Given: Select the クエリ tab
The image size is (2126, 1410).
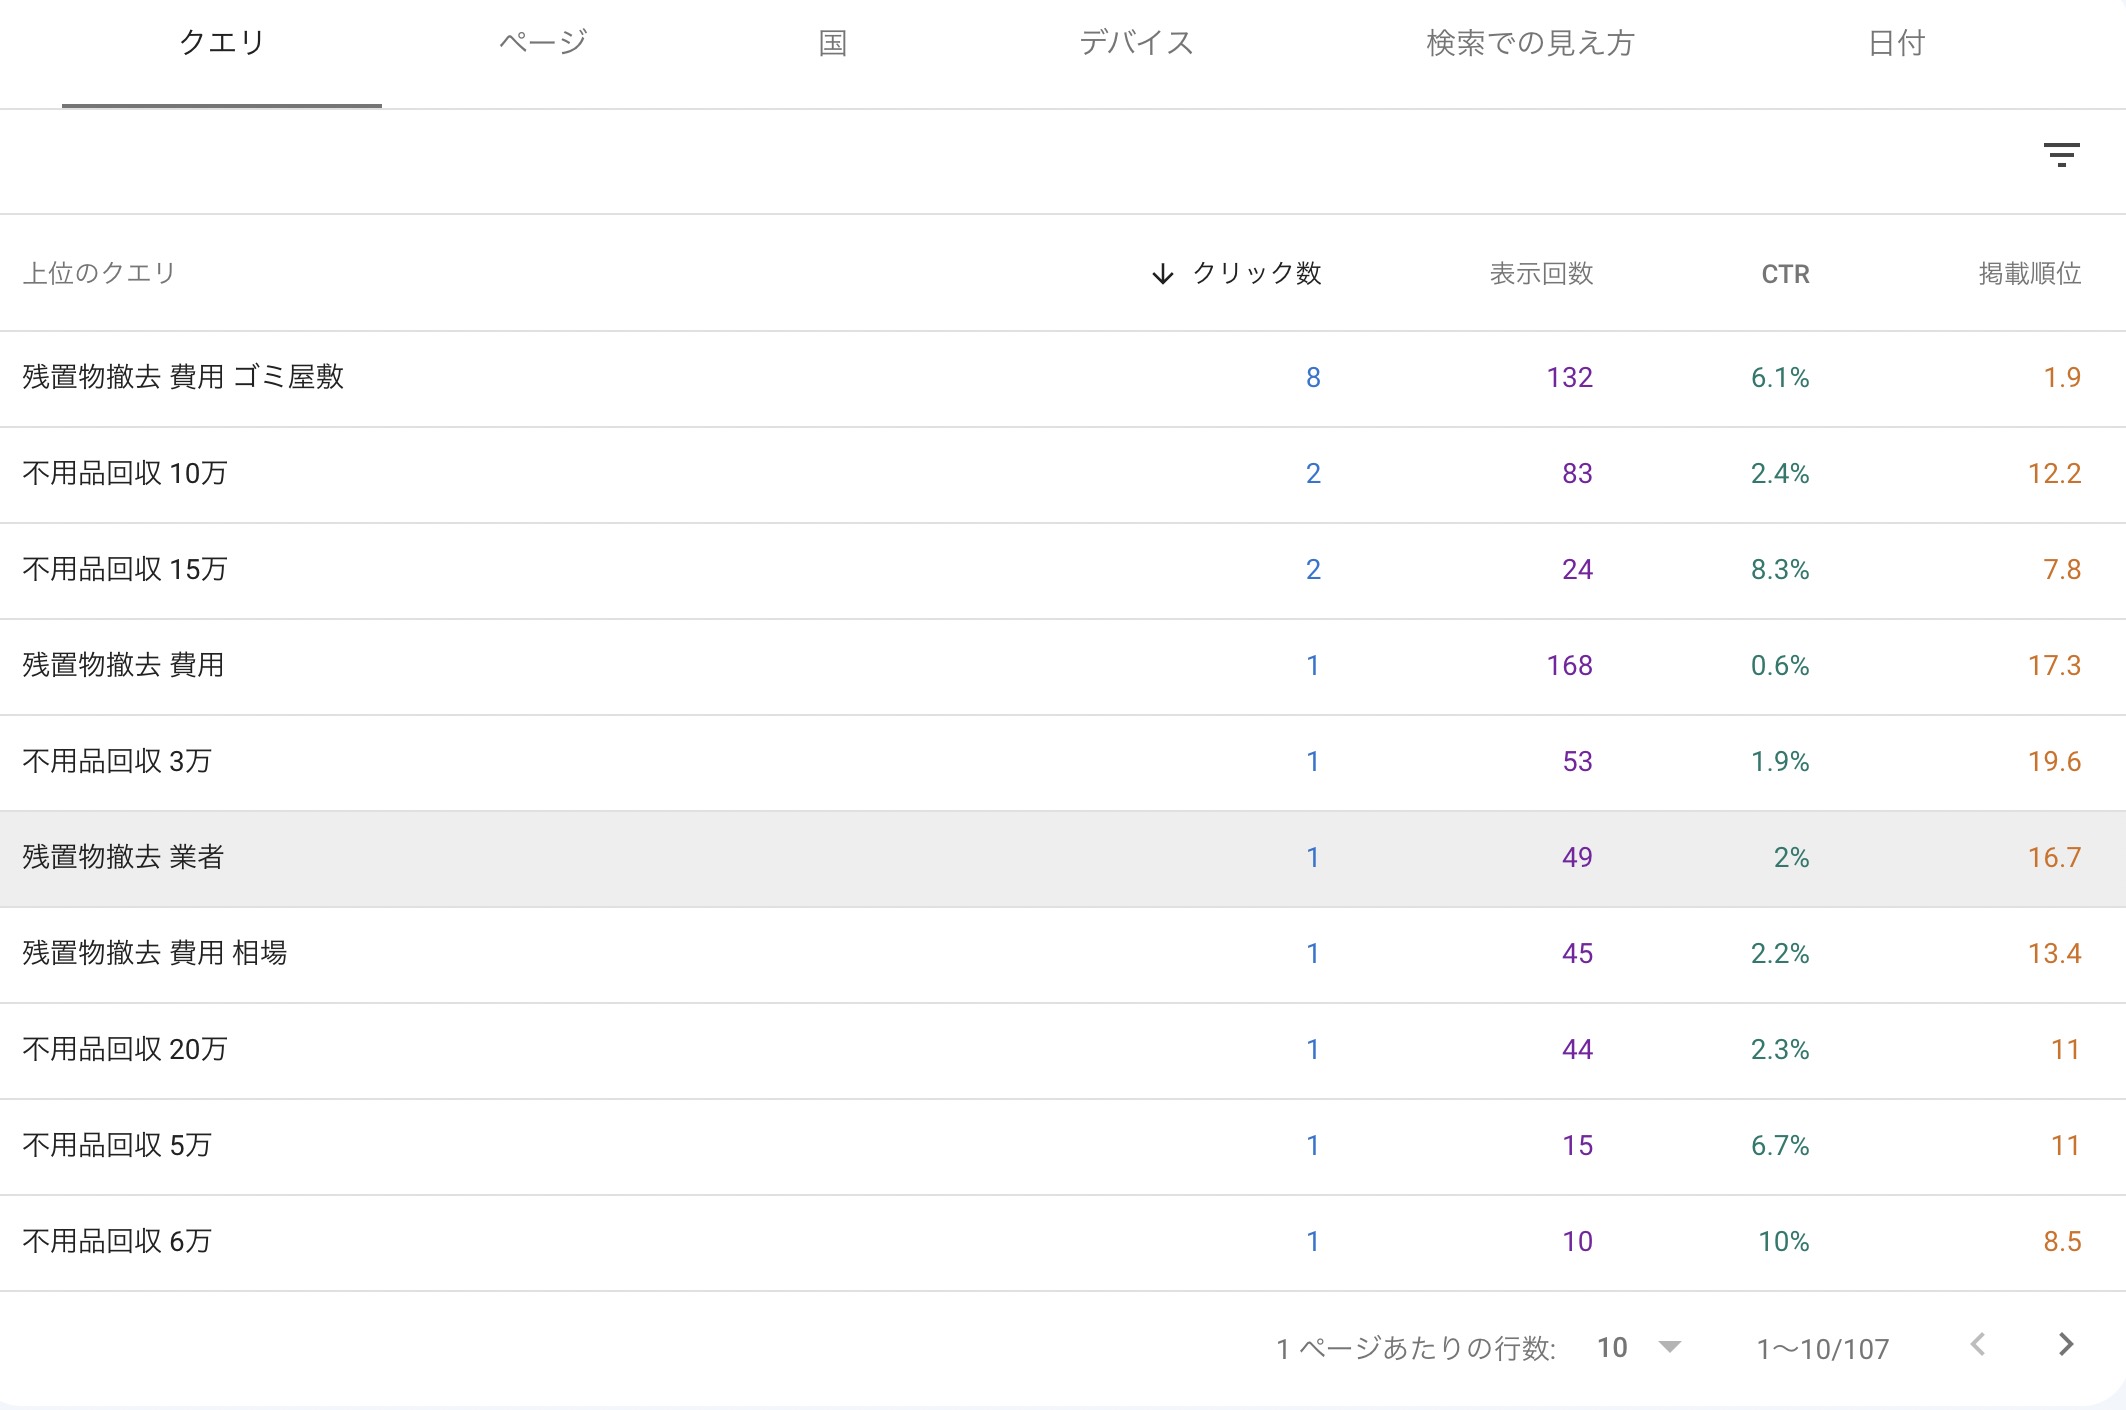Looking at the screenshot, I should [222, 43].
